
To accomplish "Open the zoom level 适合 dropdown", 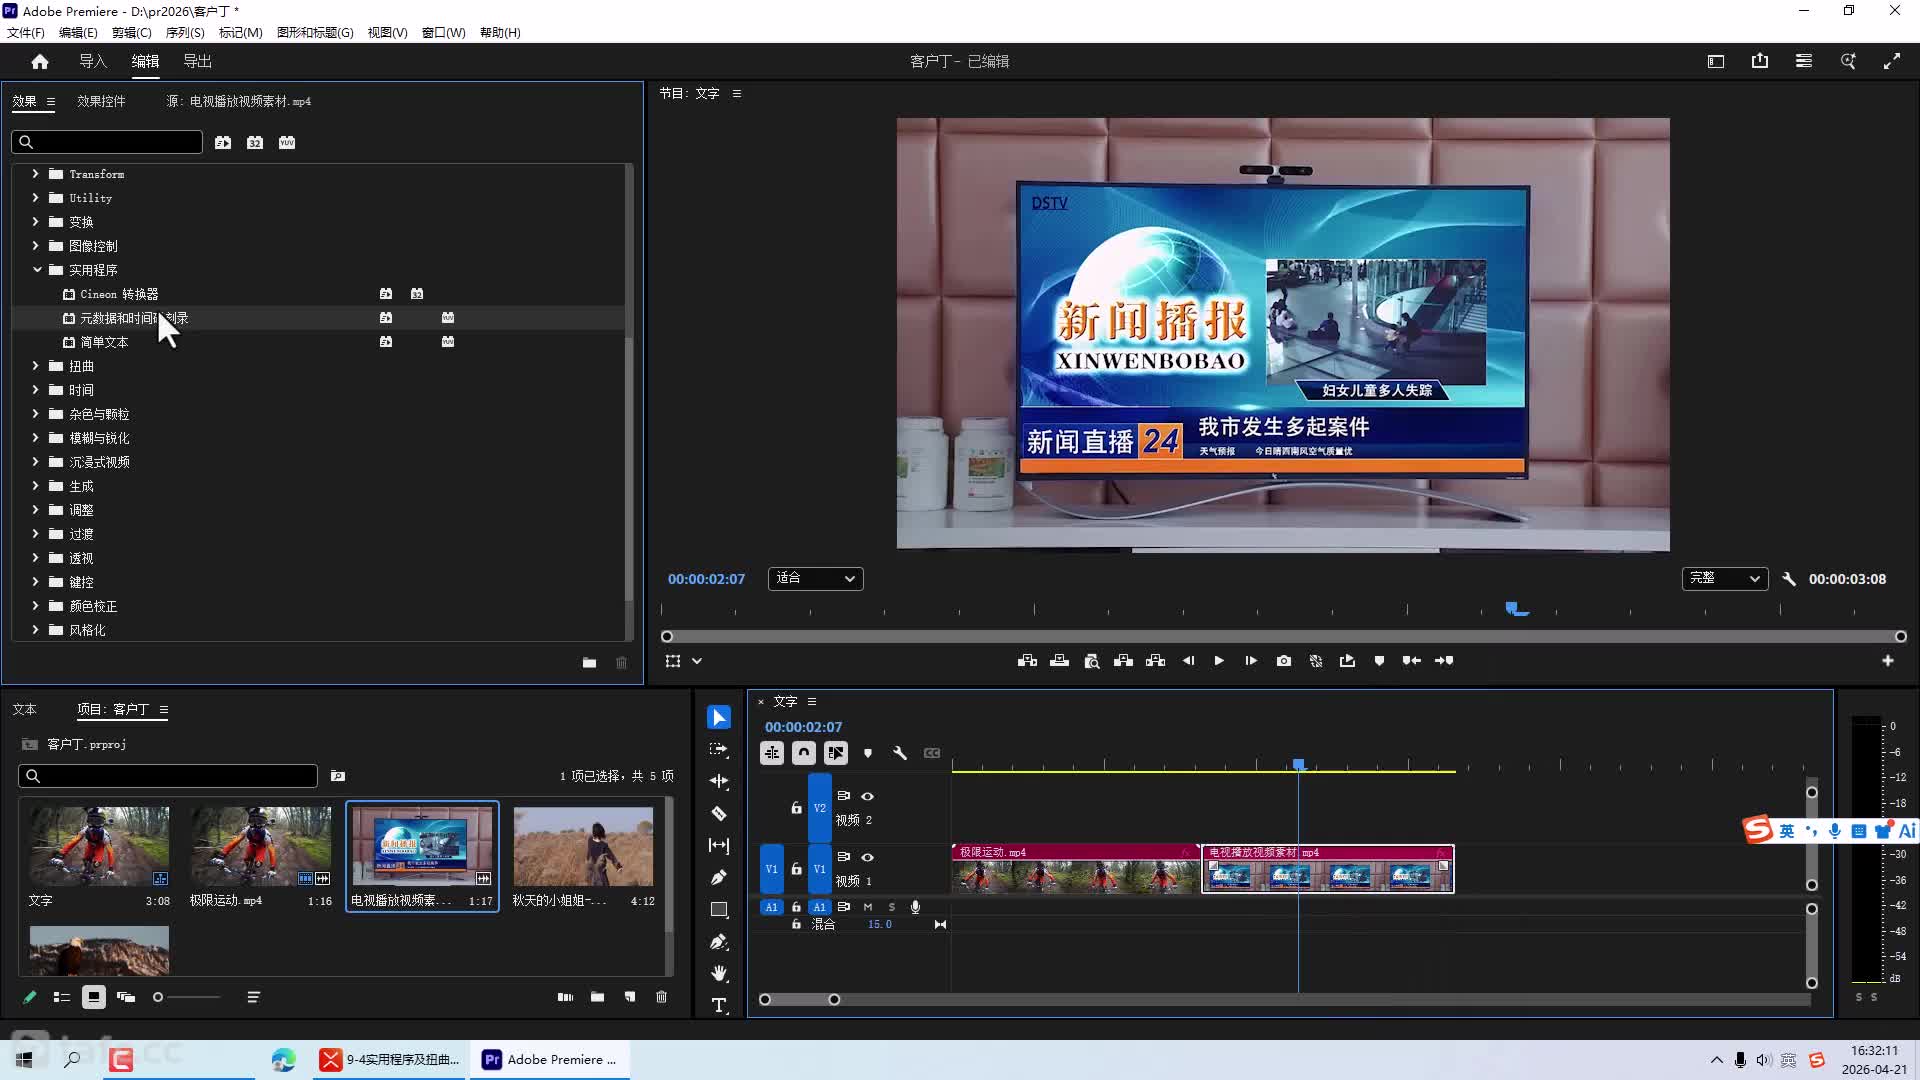I will (x=815, y=578).
